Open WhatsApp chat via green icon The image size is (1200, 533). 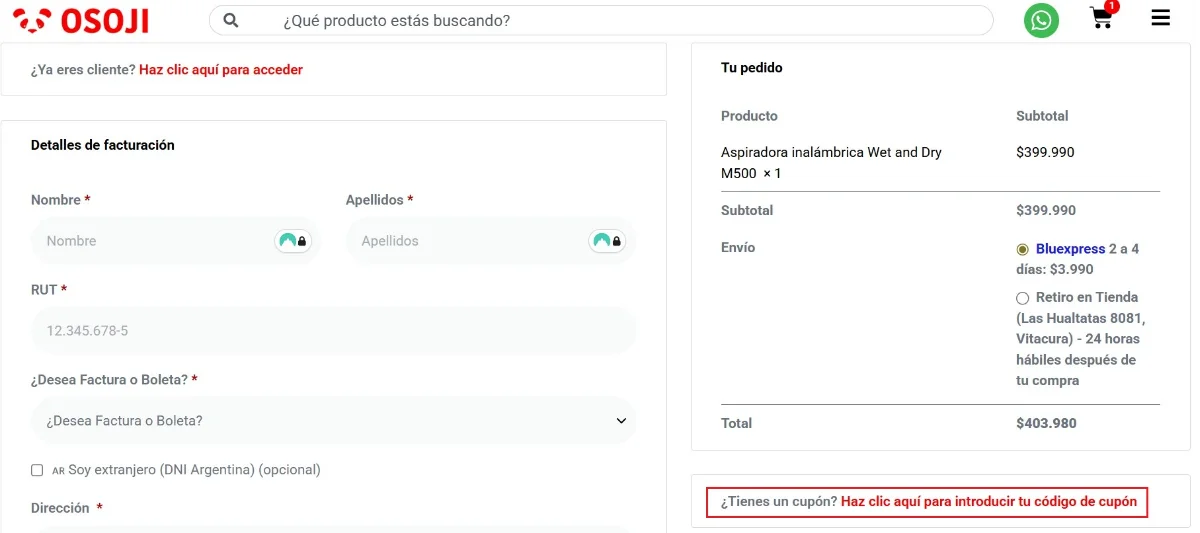pos(1041,20)
